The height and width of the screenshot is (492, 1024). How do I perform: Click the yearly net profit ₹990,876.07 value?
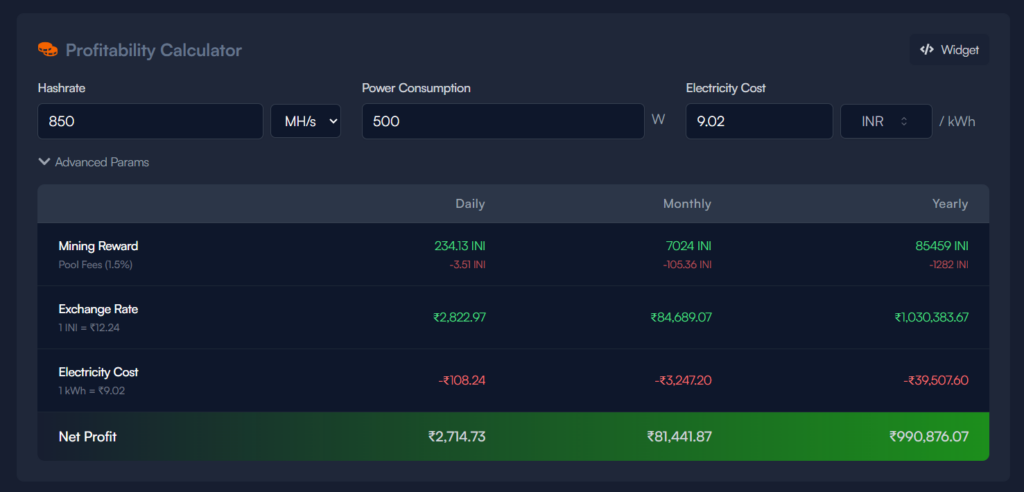click(928, 437)
